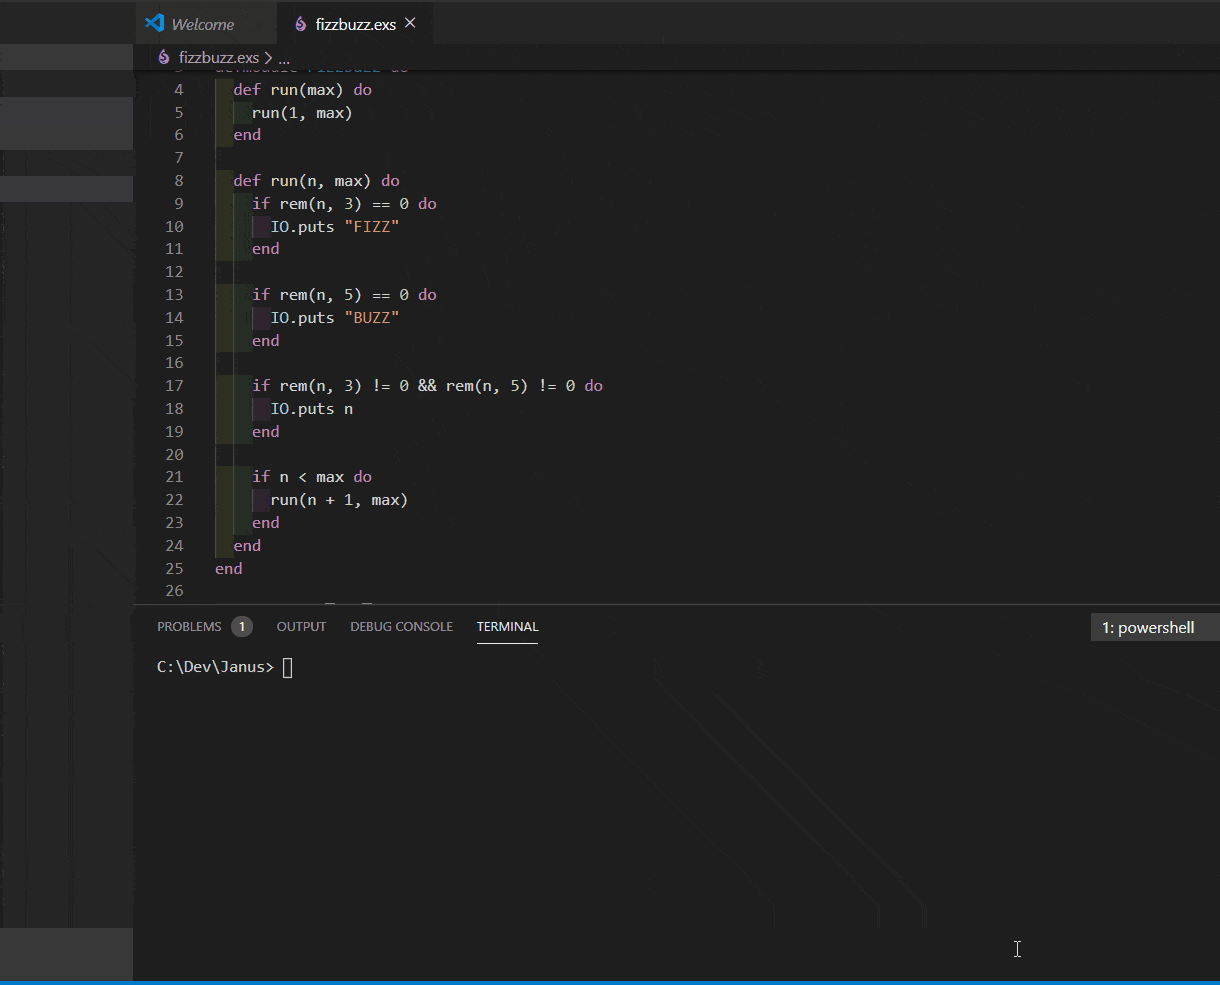
Task: Focus the terminal prompt C:\Dev\Janus>
Action: (215, 667)
